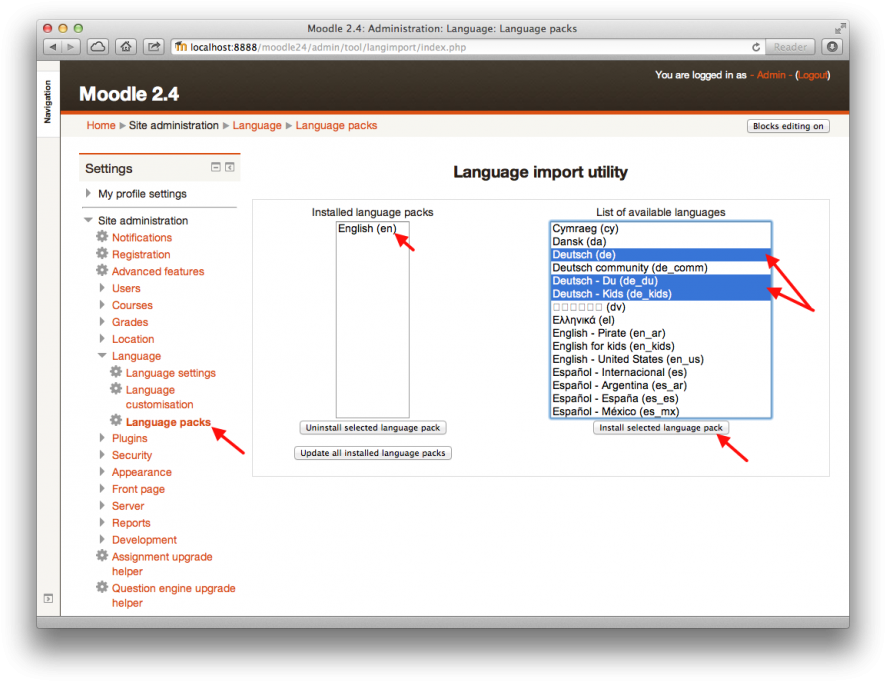This screenshot has height=681, width=885.
Task: Expand the Users tree item
Action: [101, 288]
